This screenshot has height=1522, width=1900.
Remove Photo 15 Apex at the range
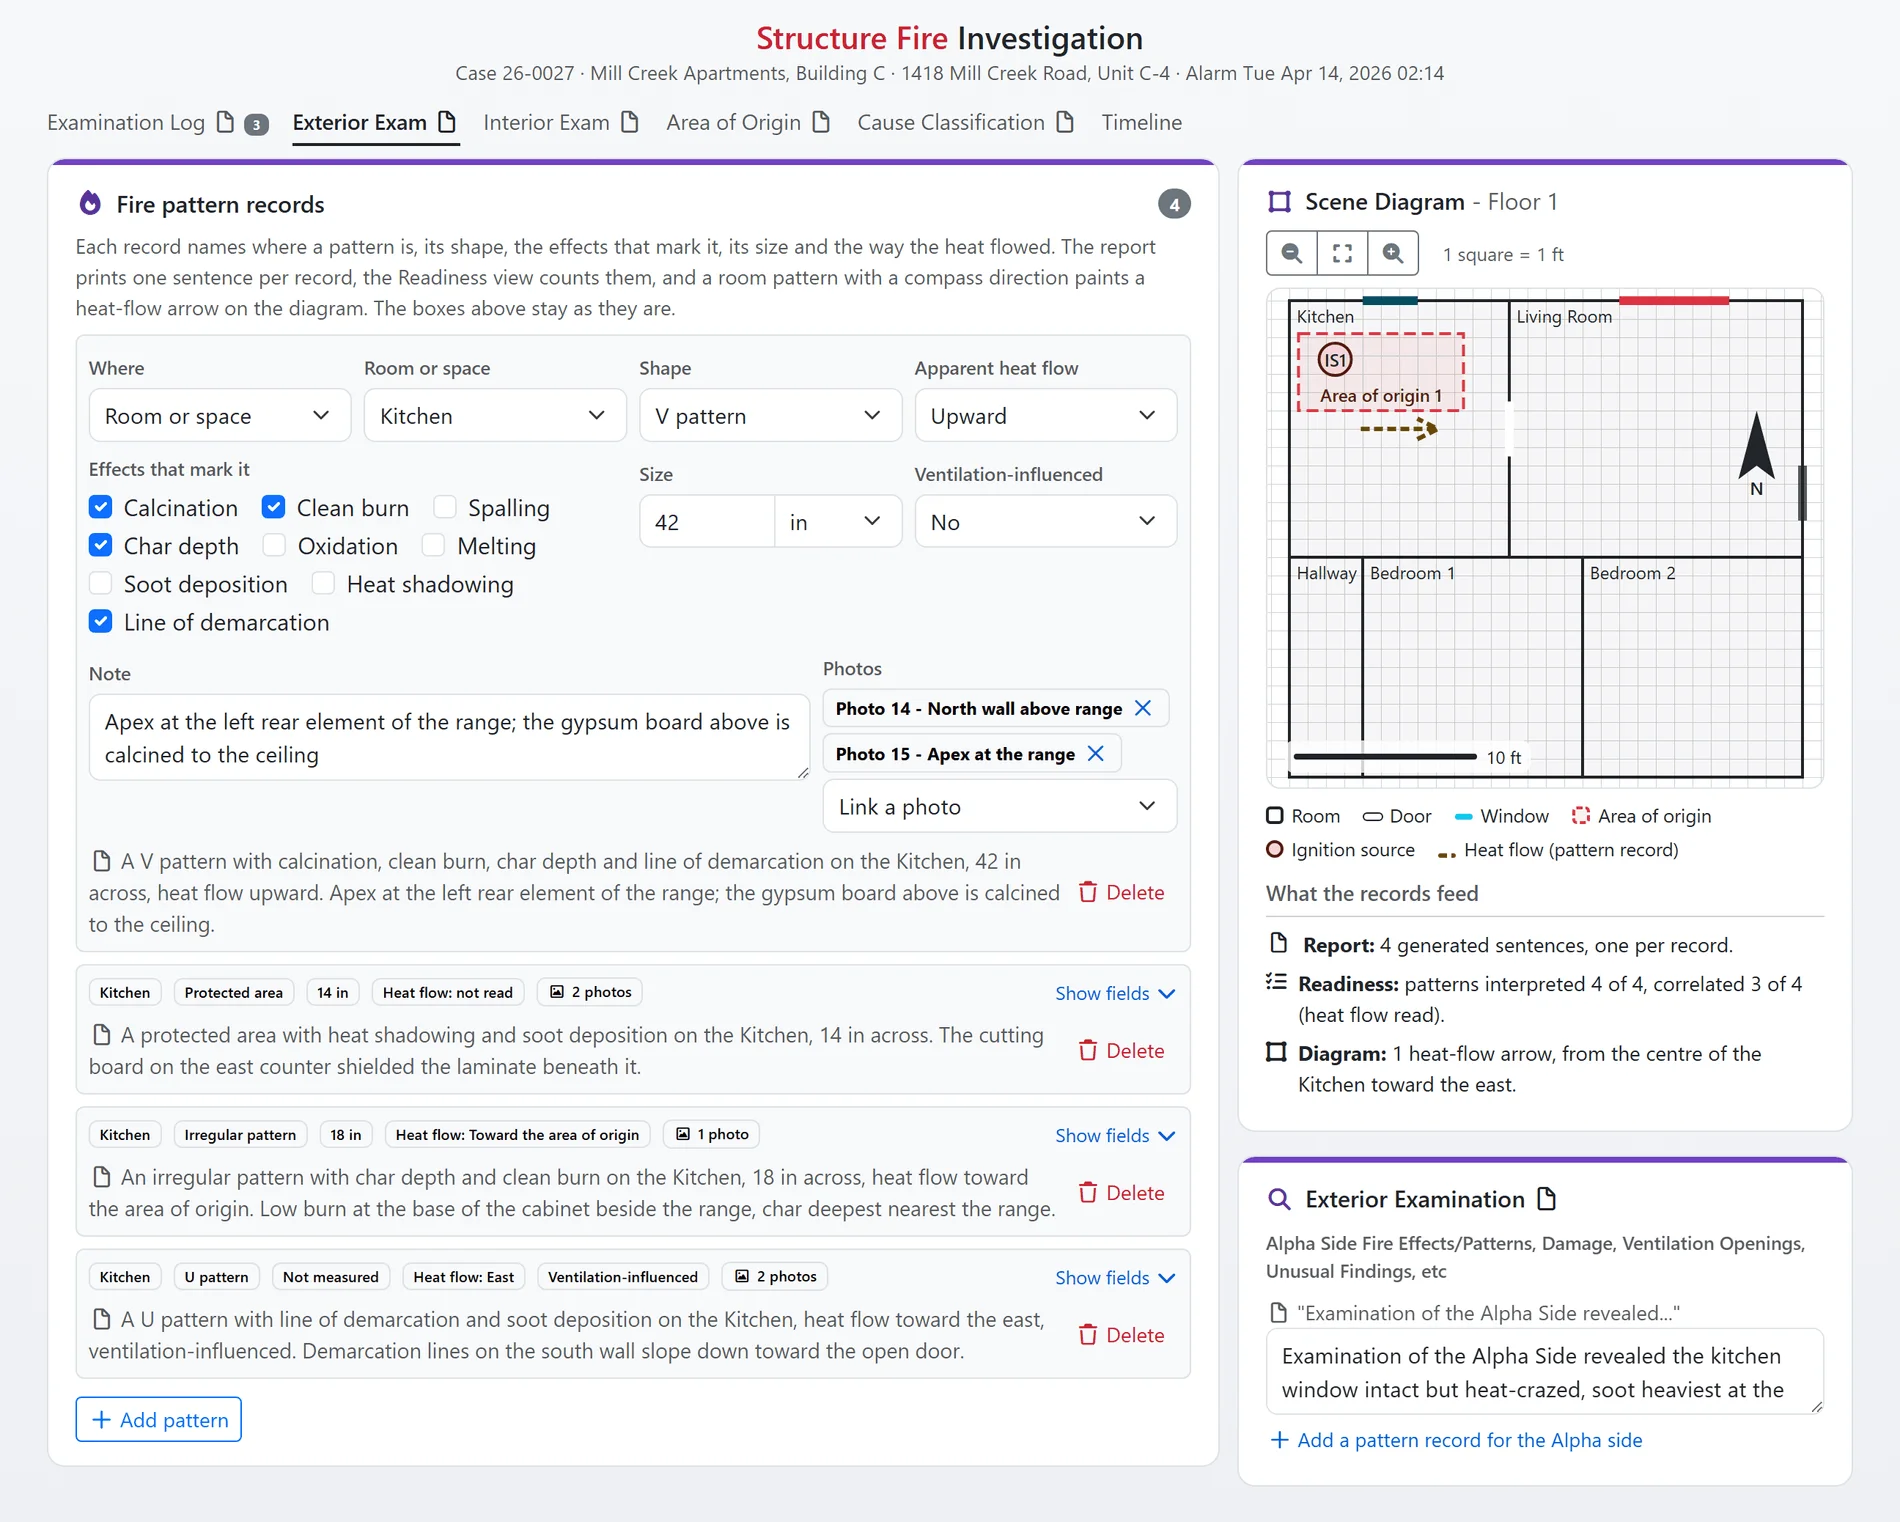click(x=1096, y=753)
